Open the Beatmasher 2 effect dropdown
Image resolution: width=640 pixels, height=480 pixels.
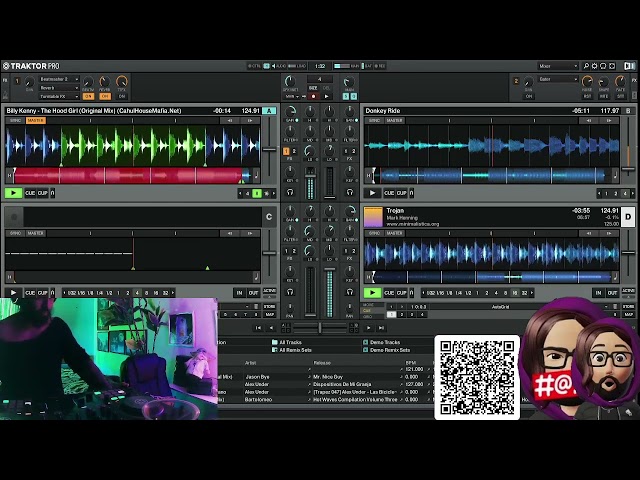59,79
